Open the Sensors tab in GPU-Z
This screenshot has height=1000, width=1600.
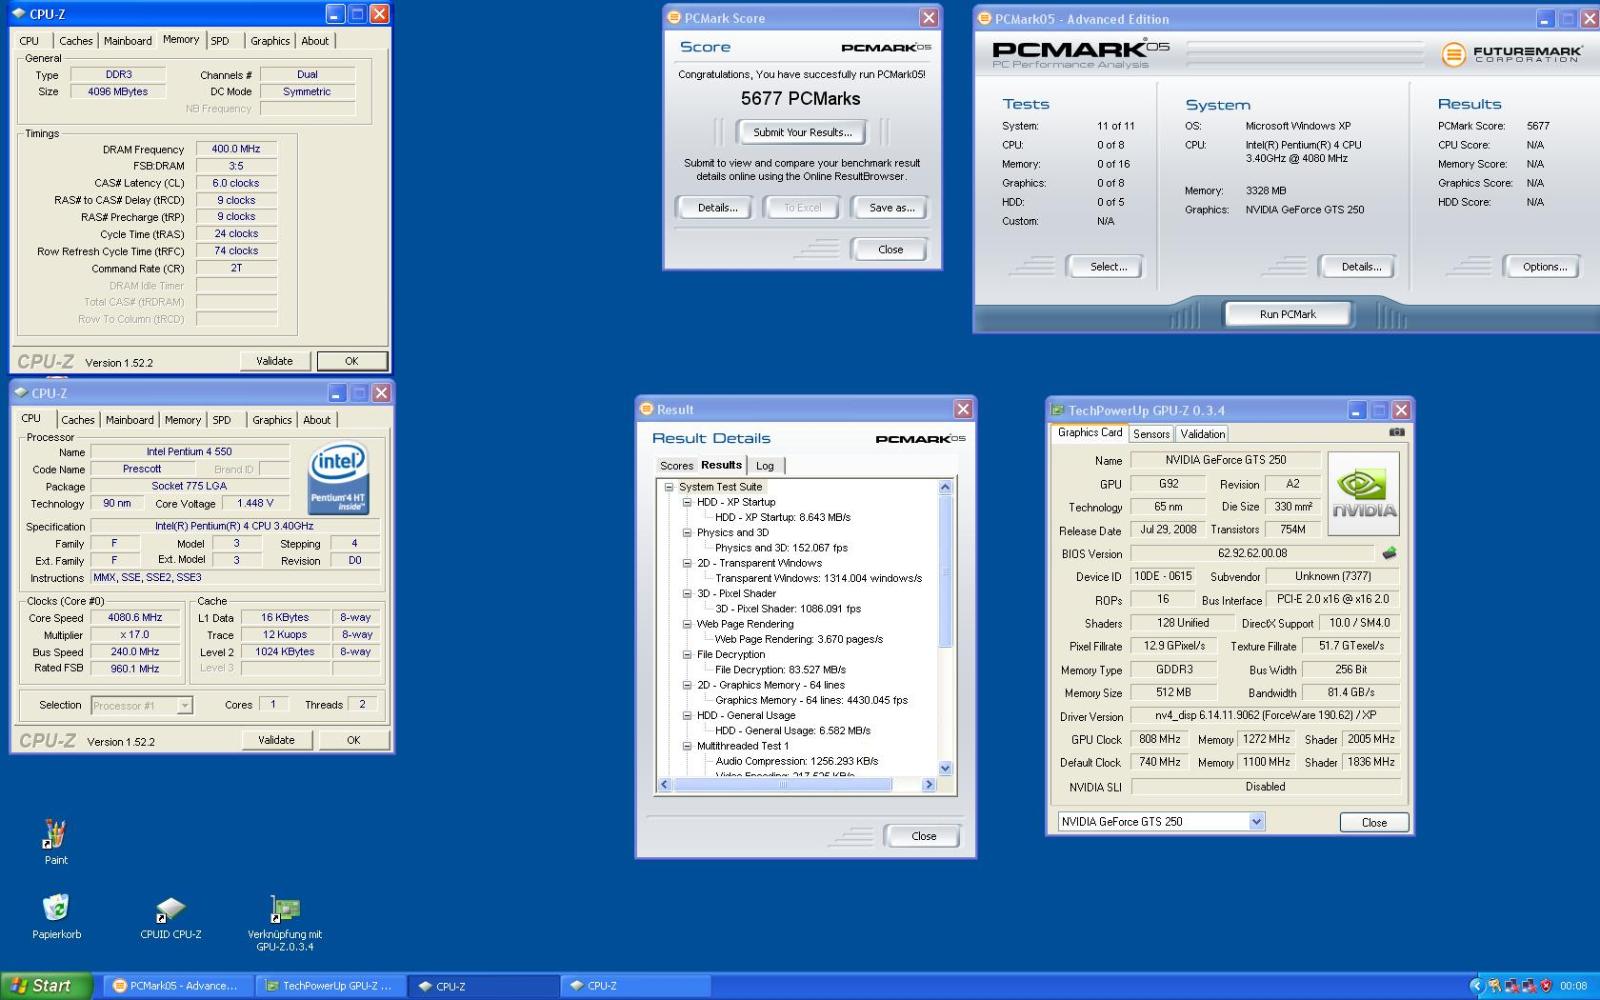[x=1151, y=434]
